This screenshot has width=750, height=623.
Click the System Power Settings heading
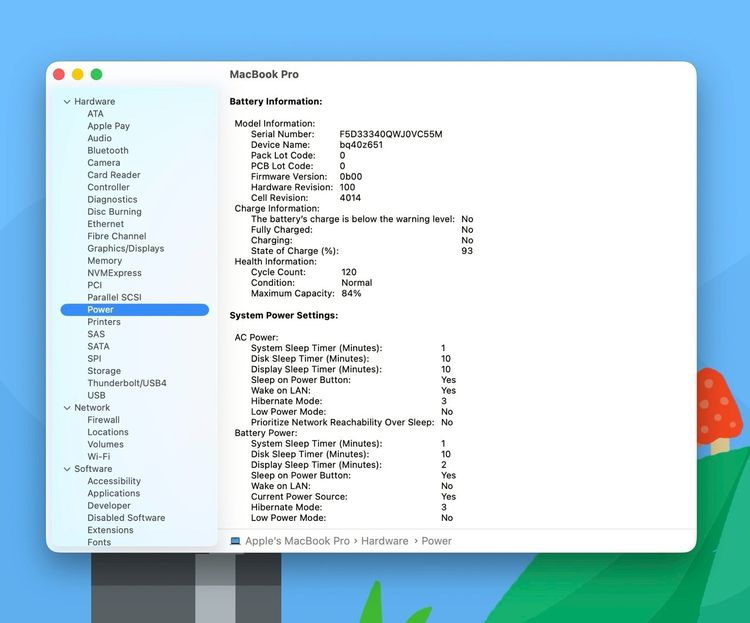[284, 315]
